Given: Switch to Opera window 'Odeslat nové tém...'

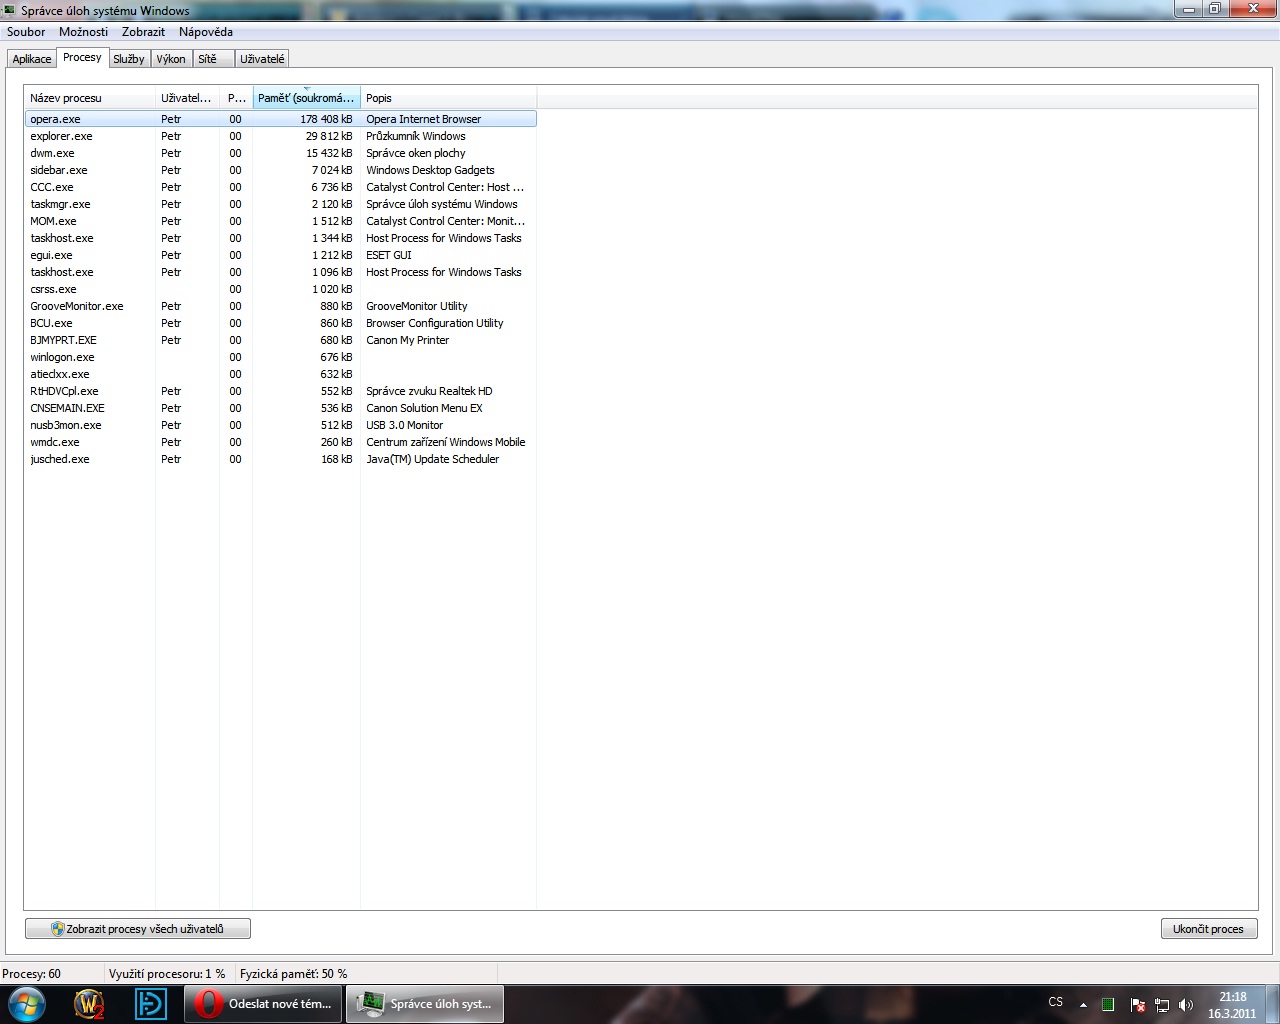Looking at the screenshot, I should [x=263, y=1003].
